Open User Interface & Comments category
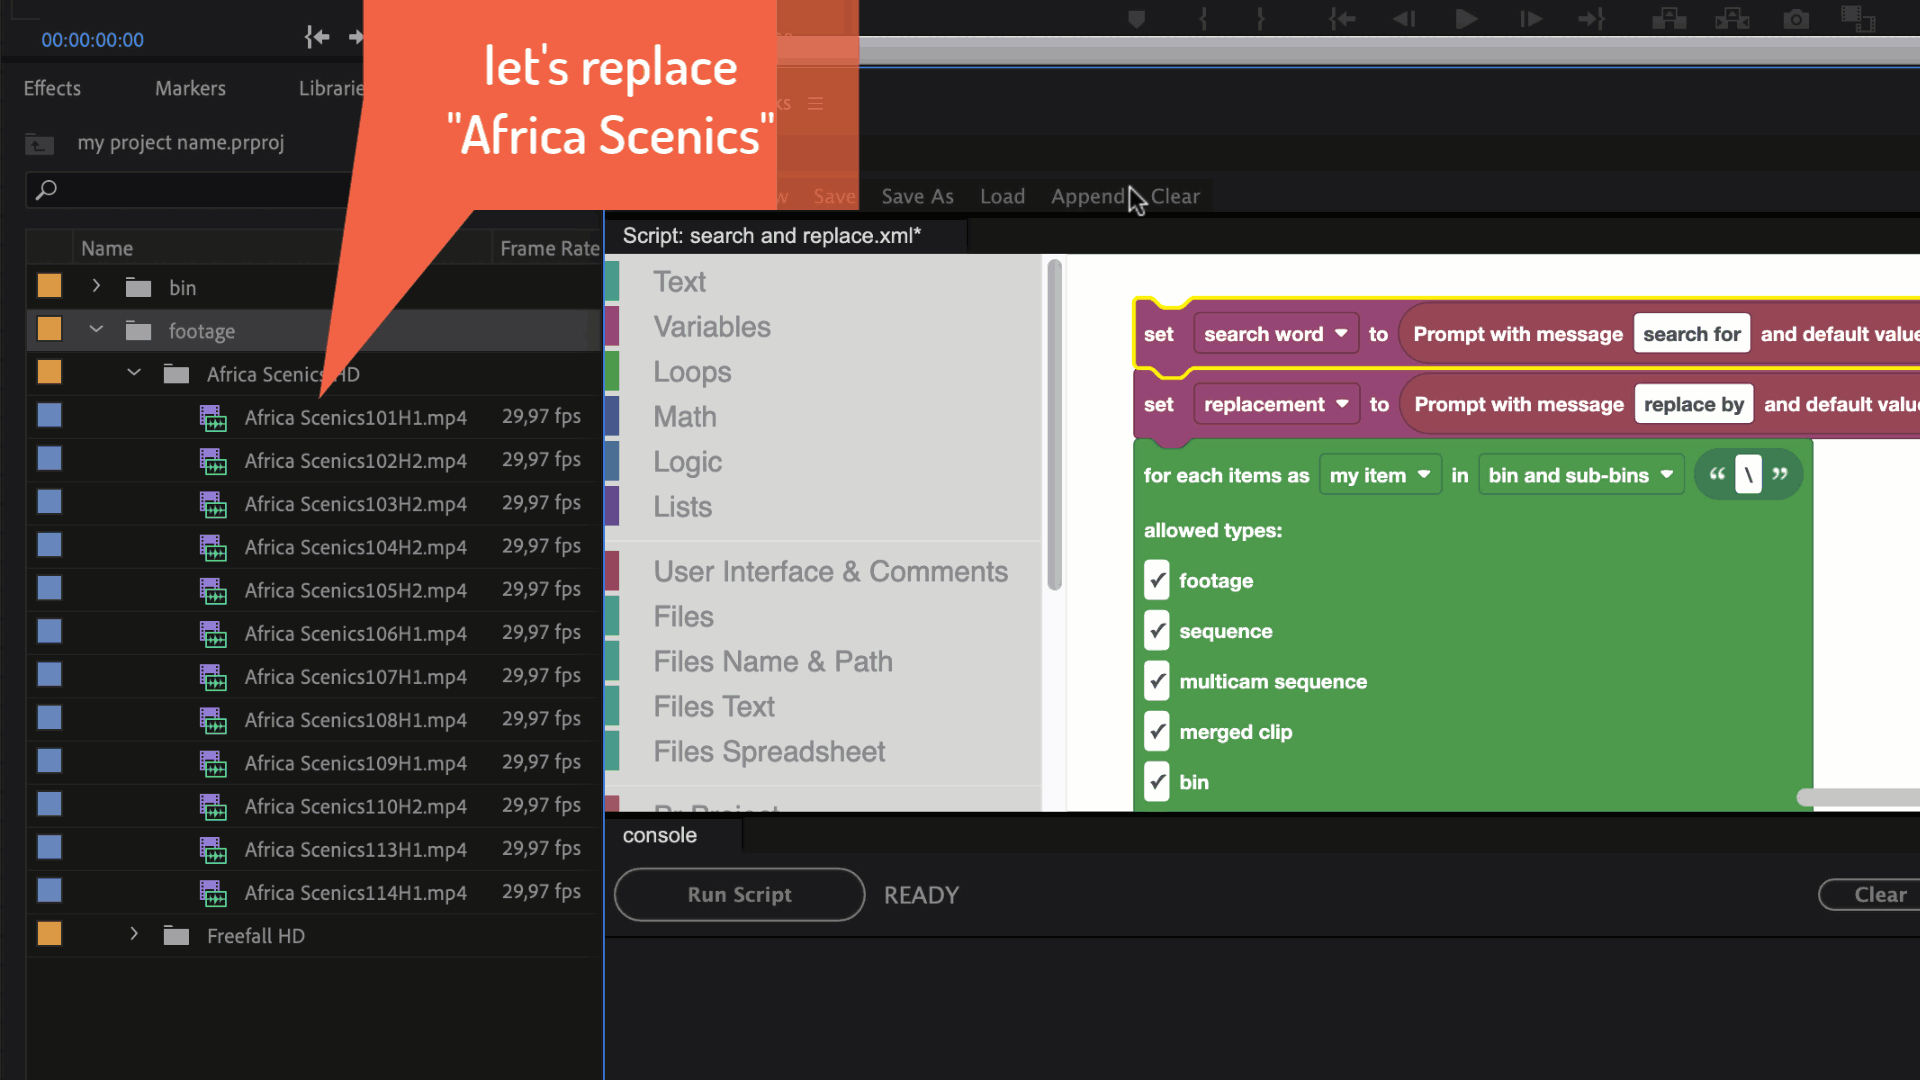Image resolution: width=1920 pixels, height=1080 pixels. click(831, 572)
